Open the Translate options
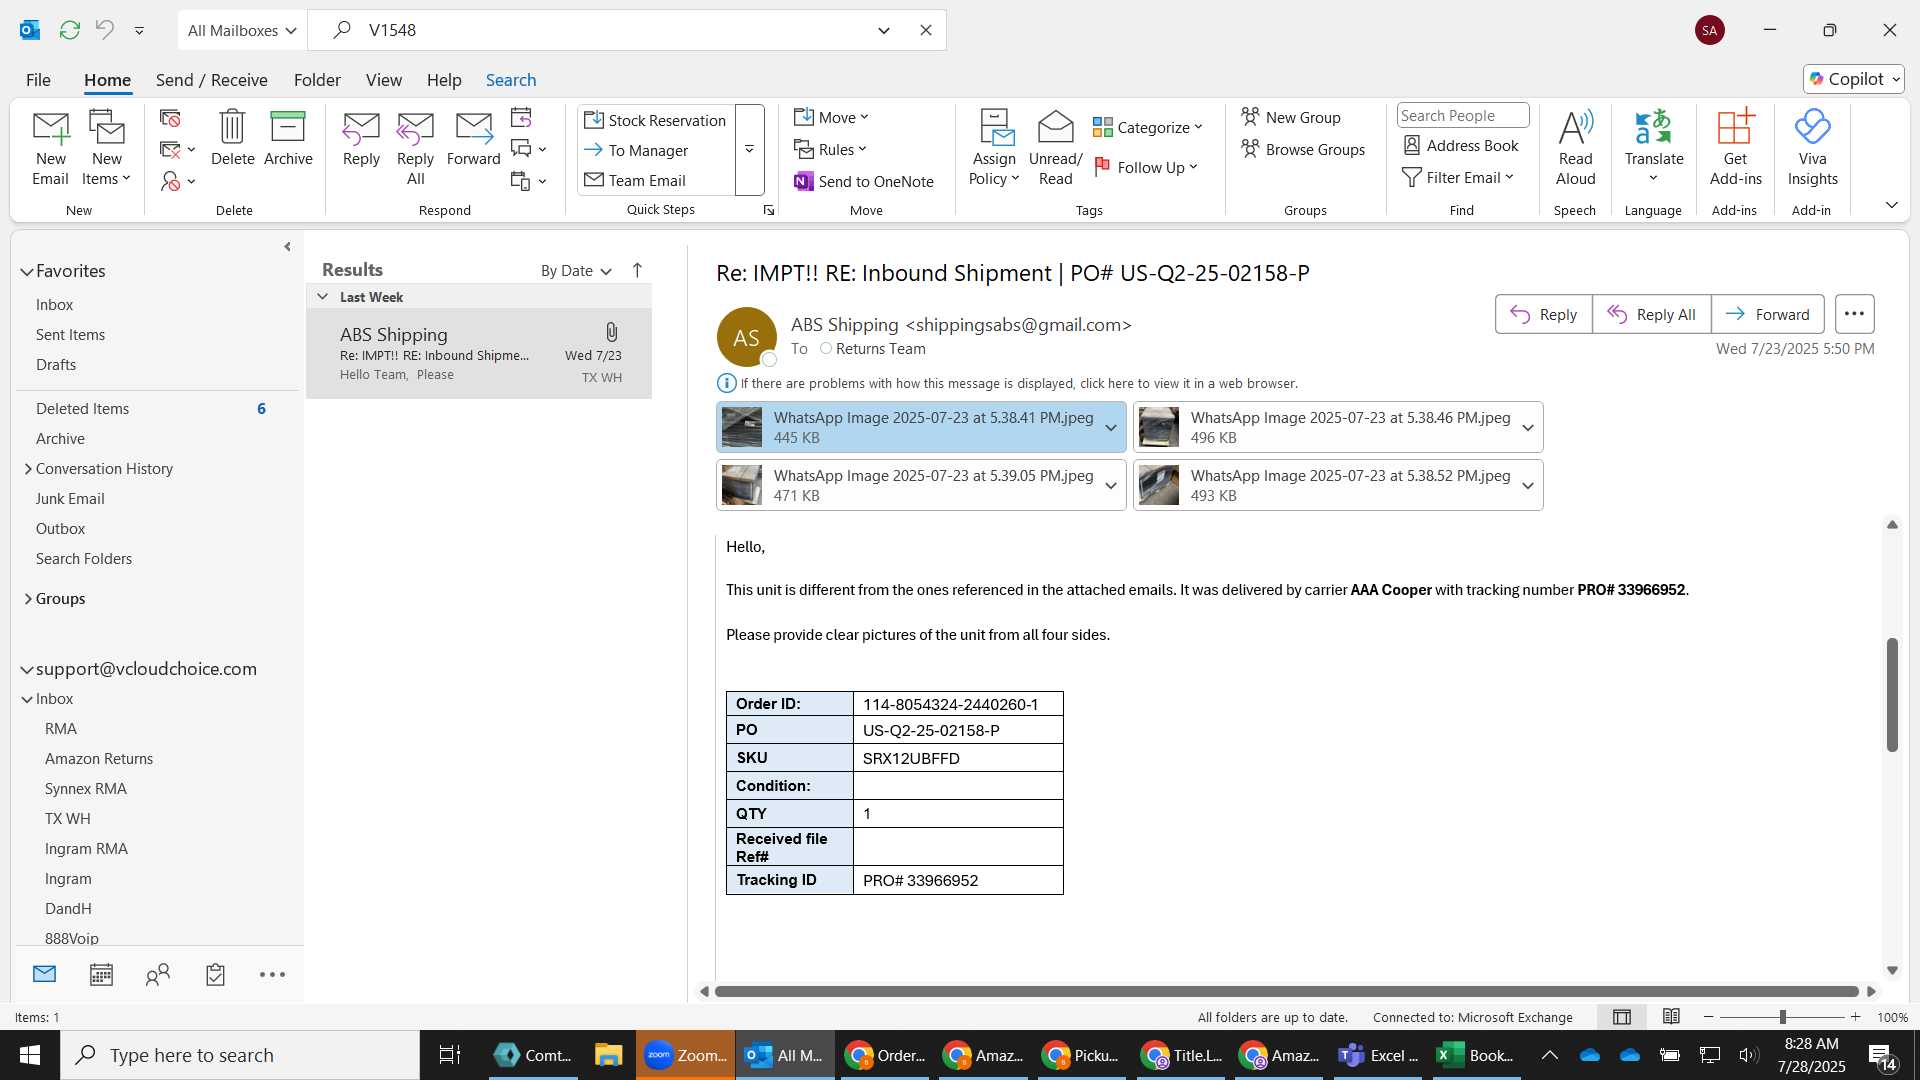The width and height of the screenshot is (1920, 1080). pos(1653,148)
